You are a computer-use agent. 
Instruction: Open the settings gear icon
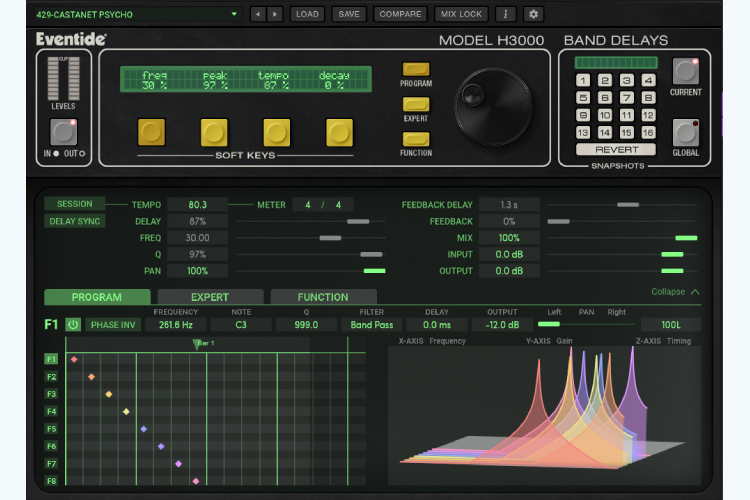(x=533, y=14)
